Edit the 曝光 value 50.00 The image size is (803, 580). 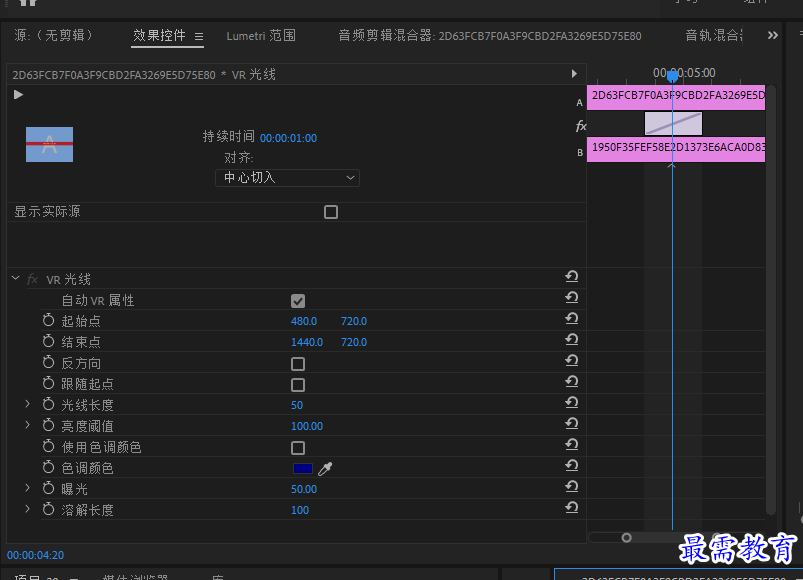pos(304,489)
